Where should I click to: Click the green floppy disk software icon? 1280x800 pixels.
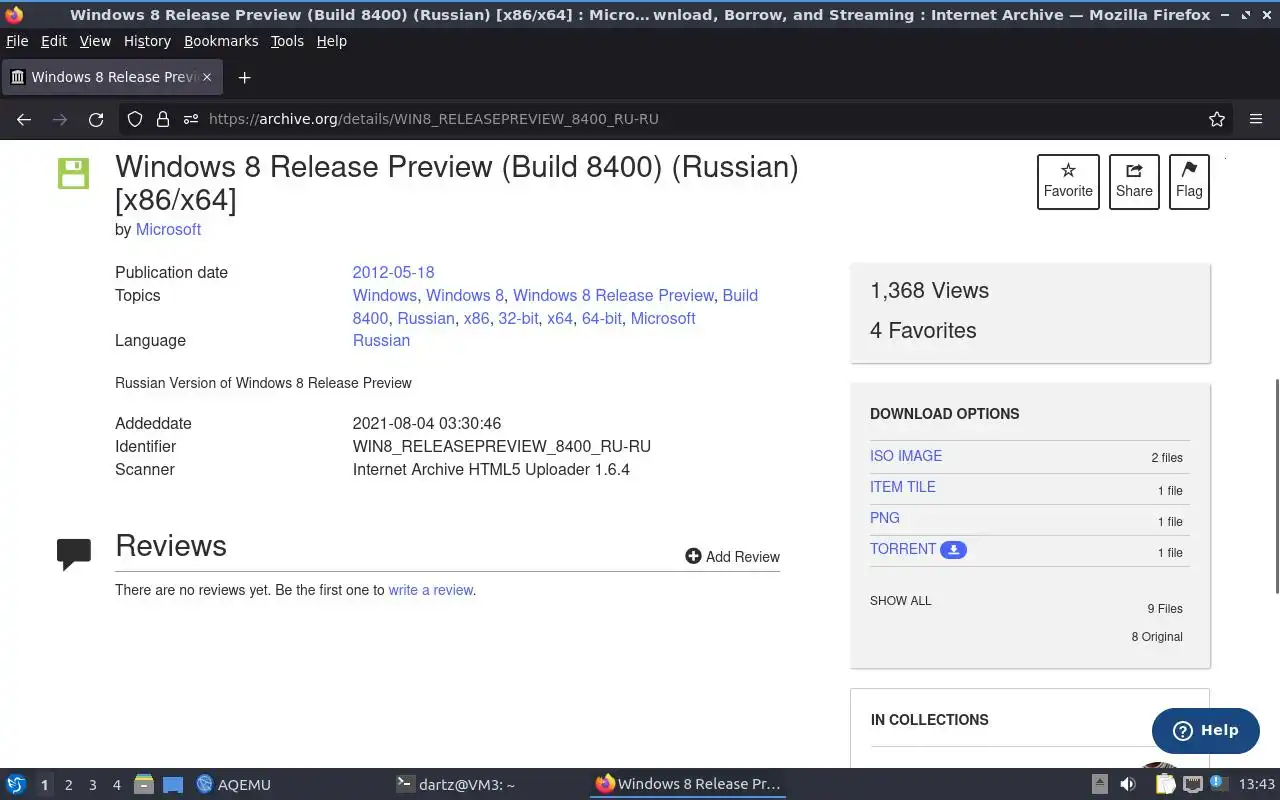(x=73, y=173)
